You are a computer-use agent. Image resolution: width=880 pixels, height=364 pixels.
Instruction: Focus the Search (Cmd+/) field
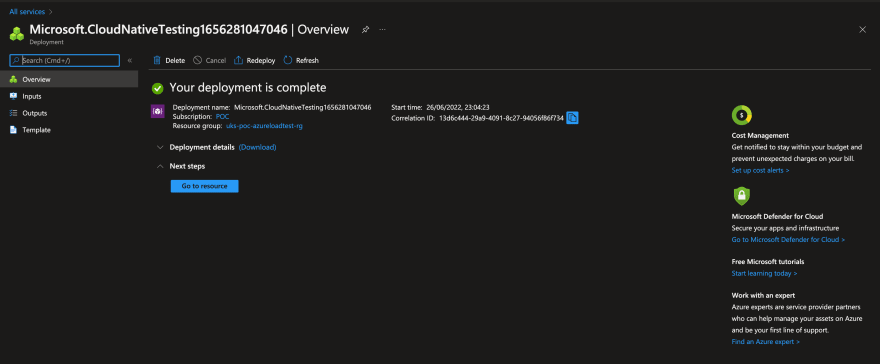tap(65, 61)
